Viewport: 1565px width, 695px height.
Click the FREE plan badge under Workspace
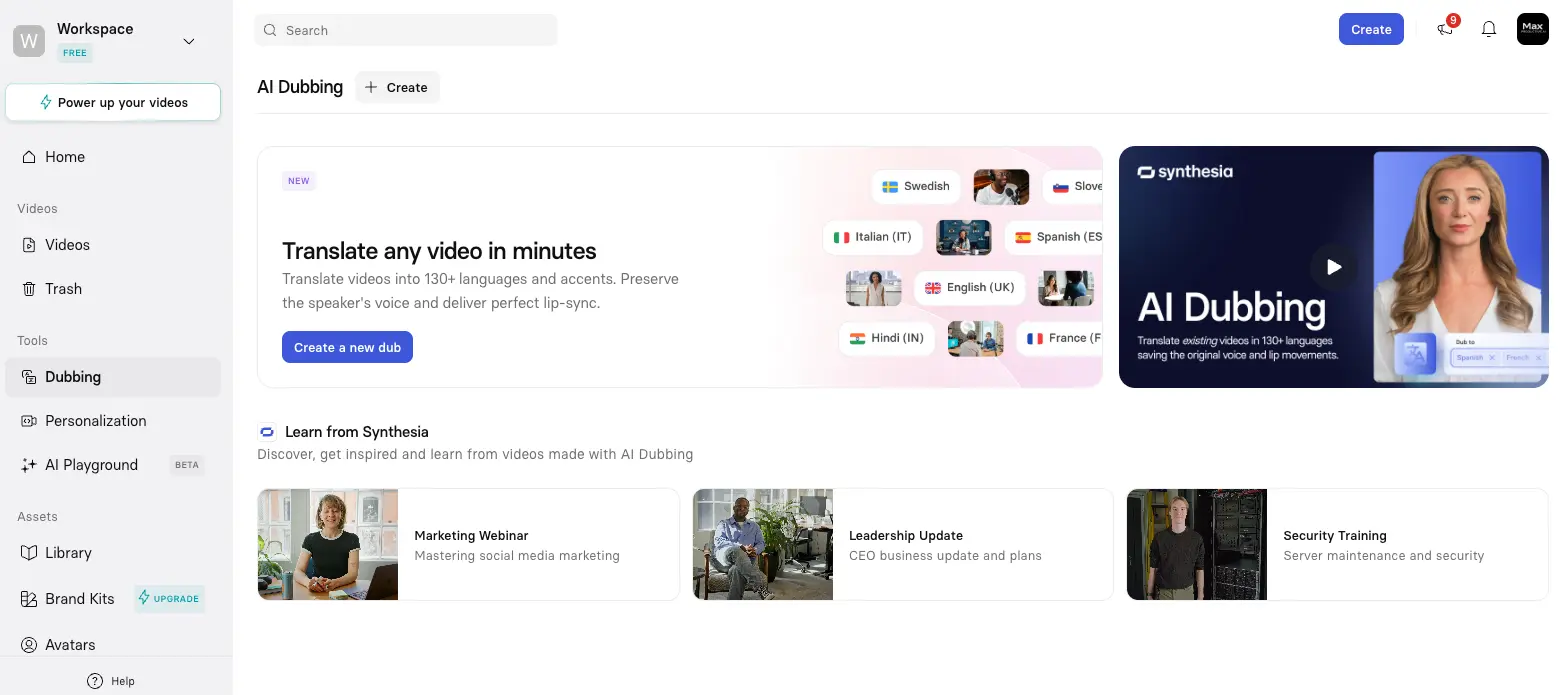tap(75, 53)
